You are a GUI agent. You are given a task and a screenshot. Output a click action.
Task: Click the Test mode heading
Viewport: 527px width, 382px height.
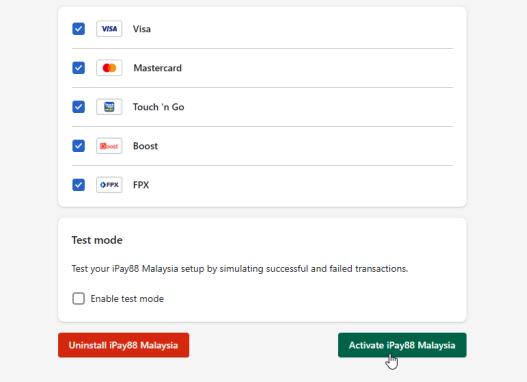(x=97, y=240)
